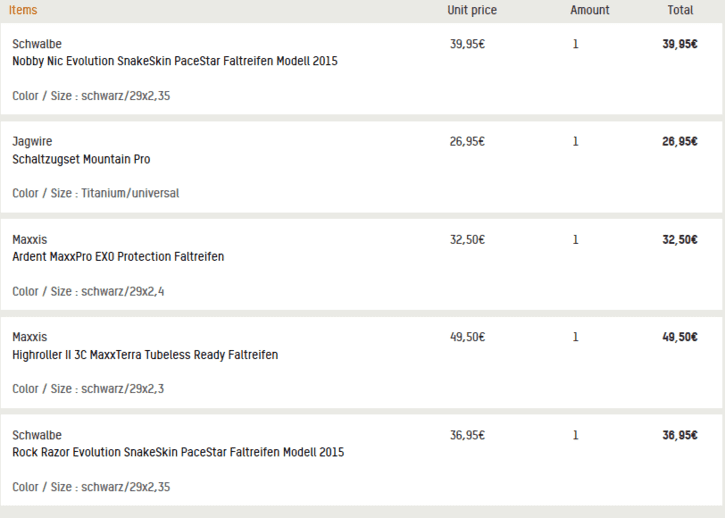Click the Amount column header

[590, 10]
